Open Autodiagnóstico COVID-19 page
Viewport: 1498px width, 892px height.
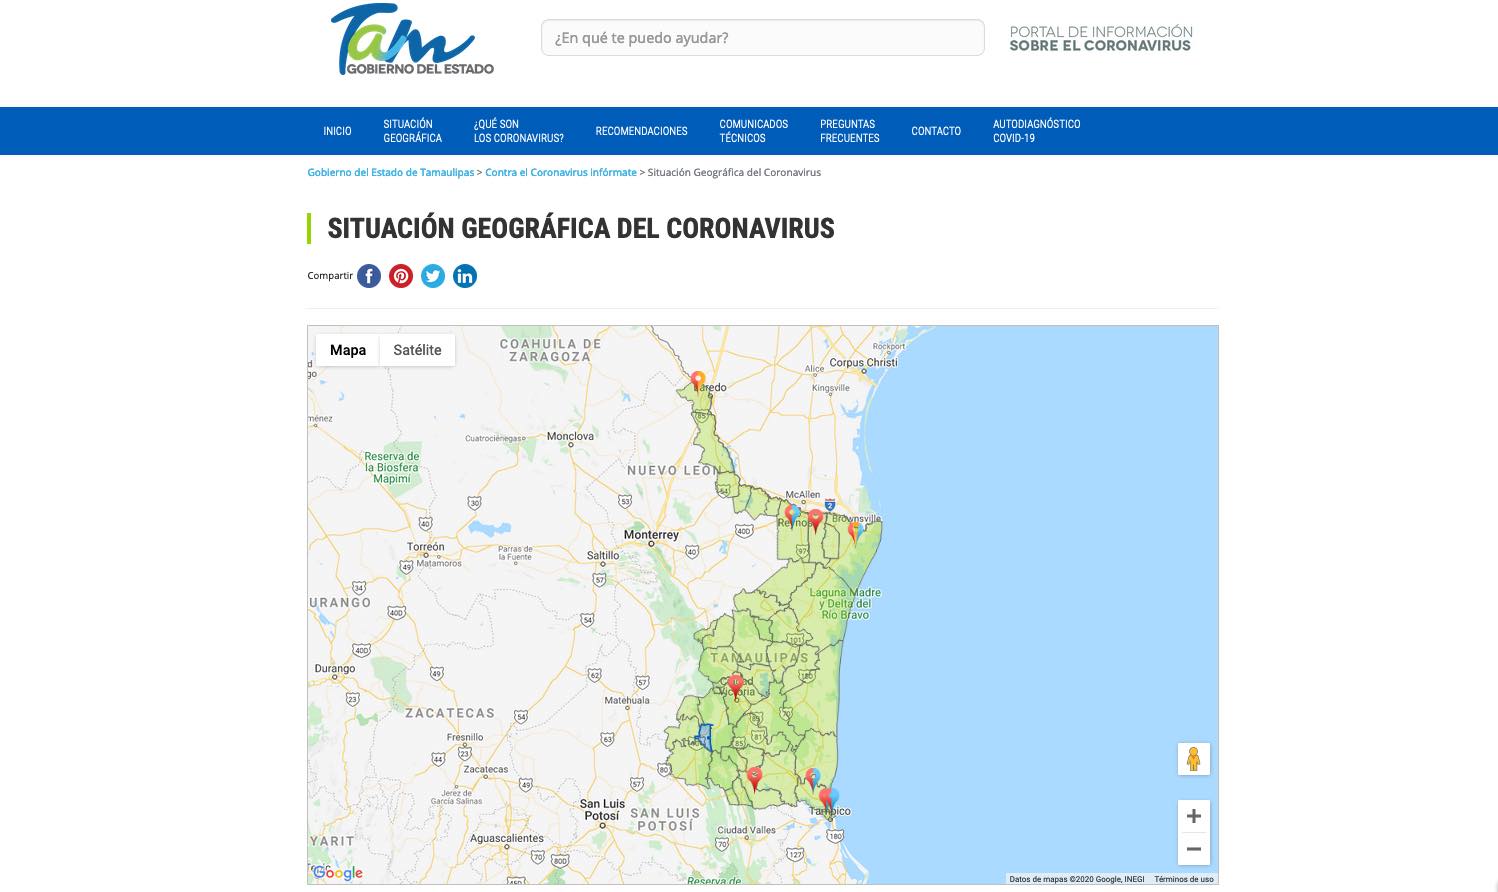(x=1036, y=131)
